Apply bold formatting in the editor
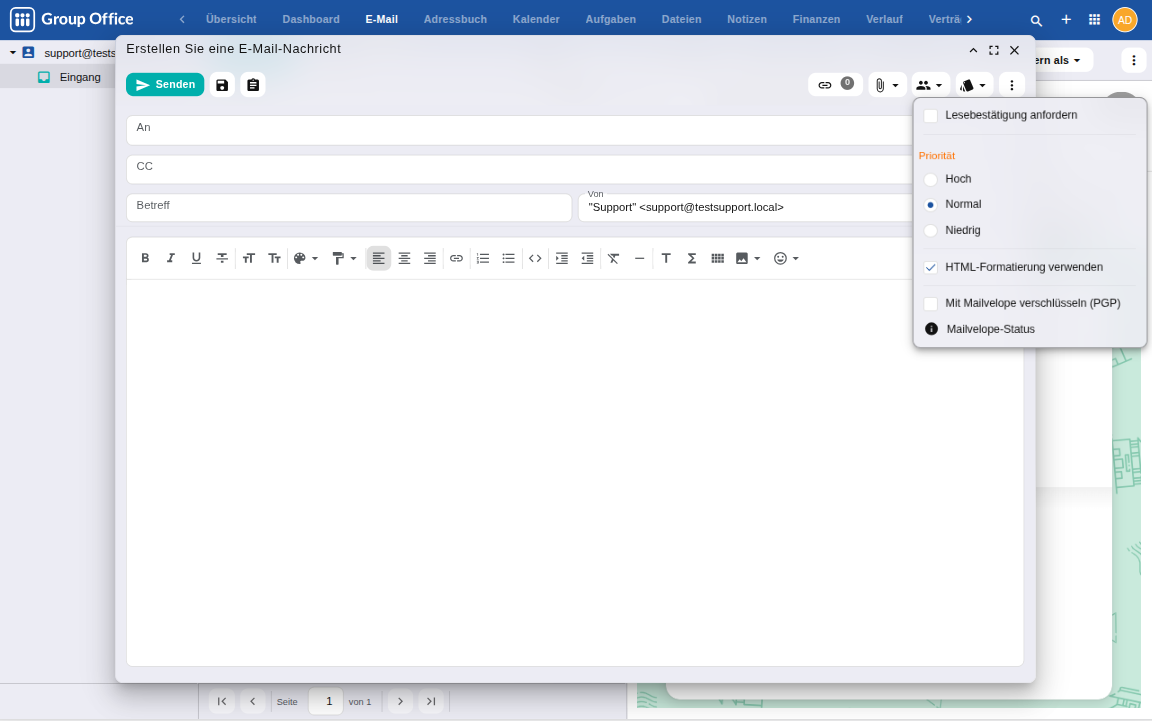 point(145,258)
